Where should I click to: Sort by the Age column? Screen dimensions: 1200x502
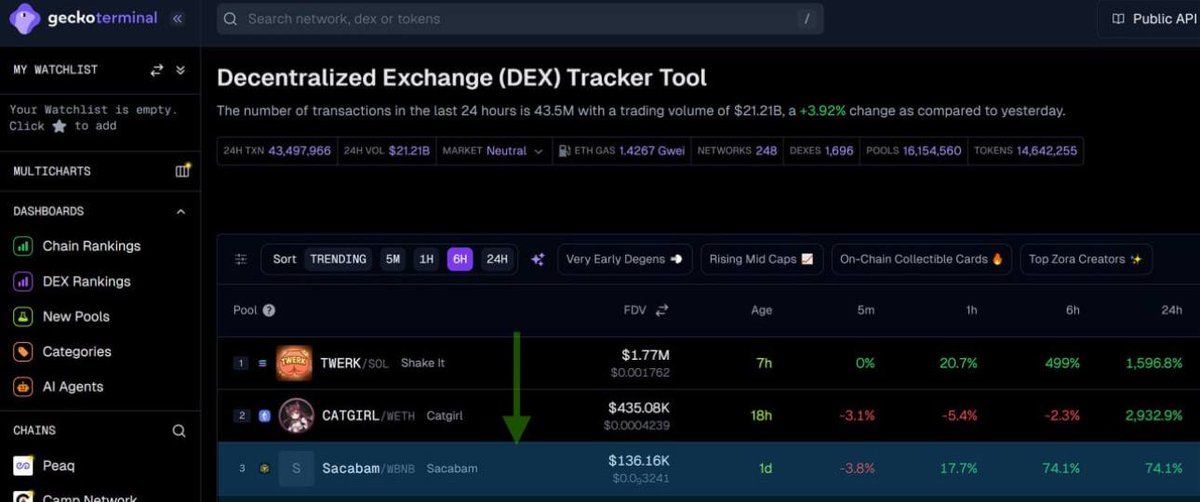point(761,310)
